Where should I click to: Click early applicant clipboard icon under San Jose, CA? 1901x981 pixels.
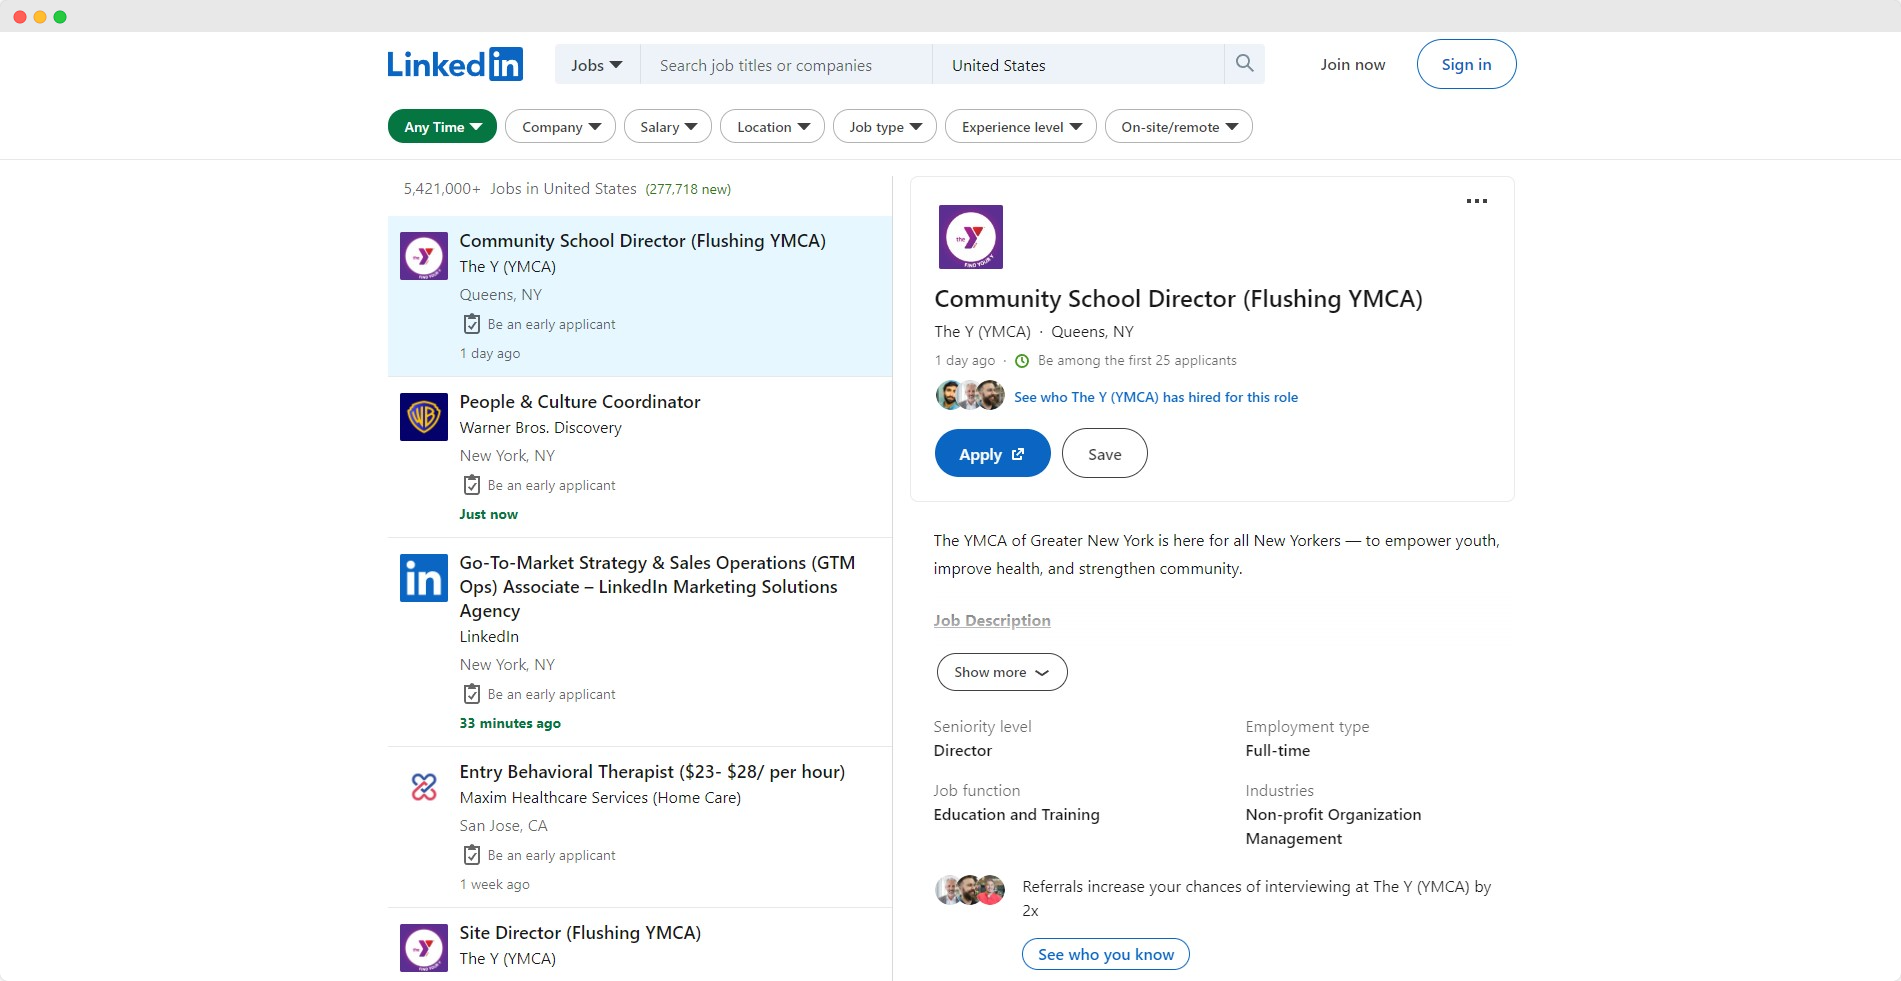(x=472, y=855)
